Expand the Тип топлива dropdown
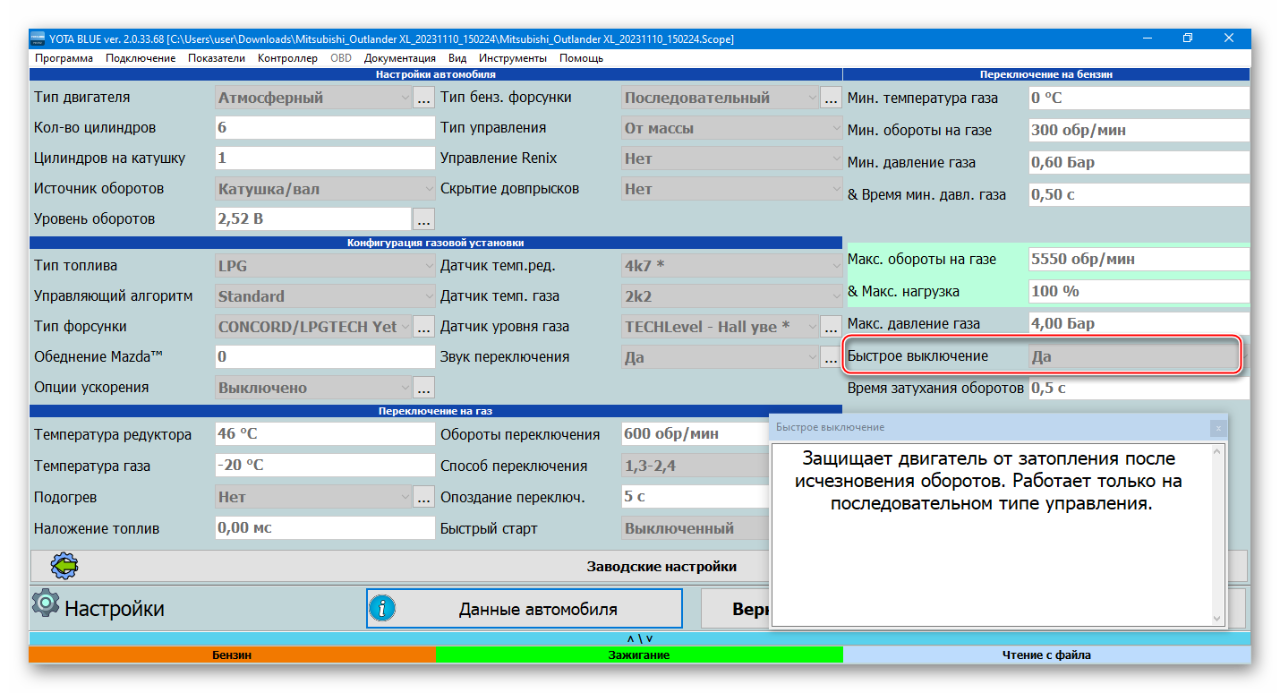The height and width of the screenshot is (693, 1280). click(x=325, y=266)
